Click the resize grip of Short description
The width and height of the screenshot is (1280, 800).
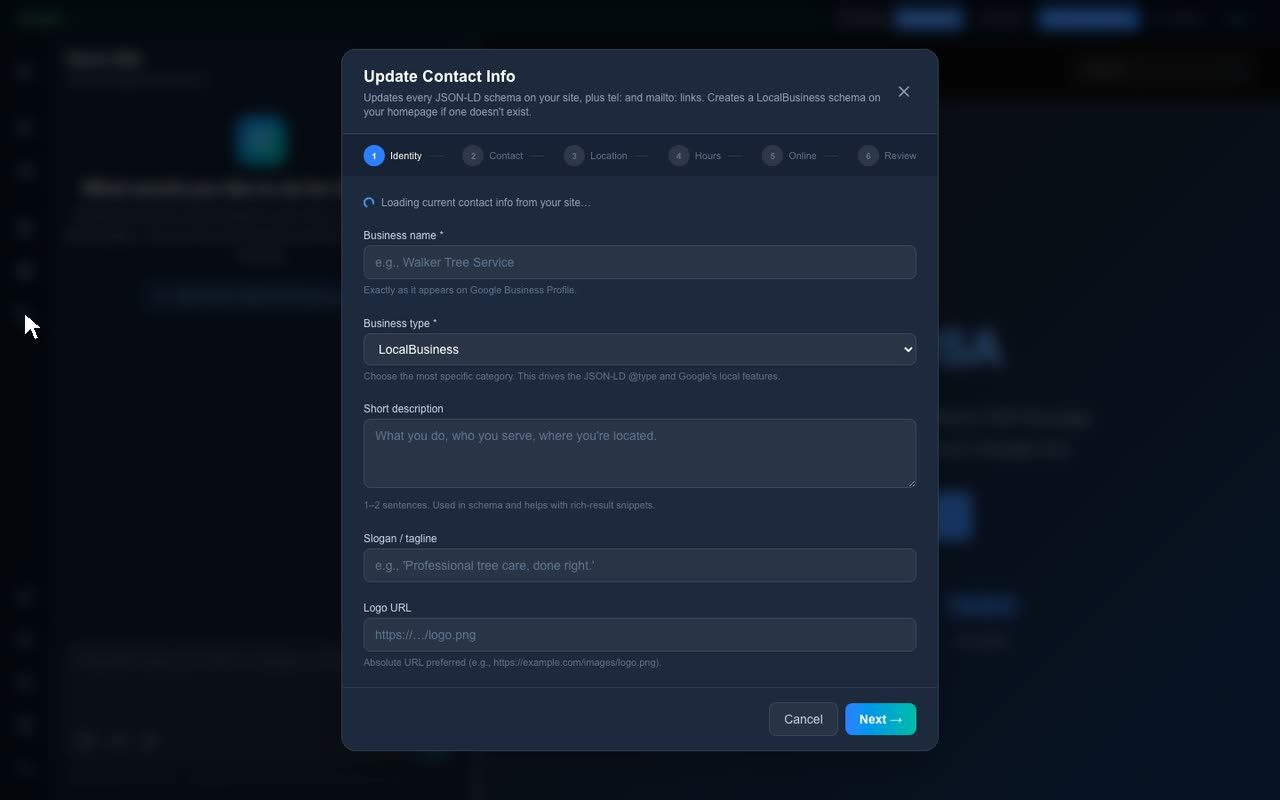click(x=910, y=482)
